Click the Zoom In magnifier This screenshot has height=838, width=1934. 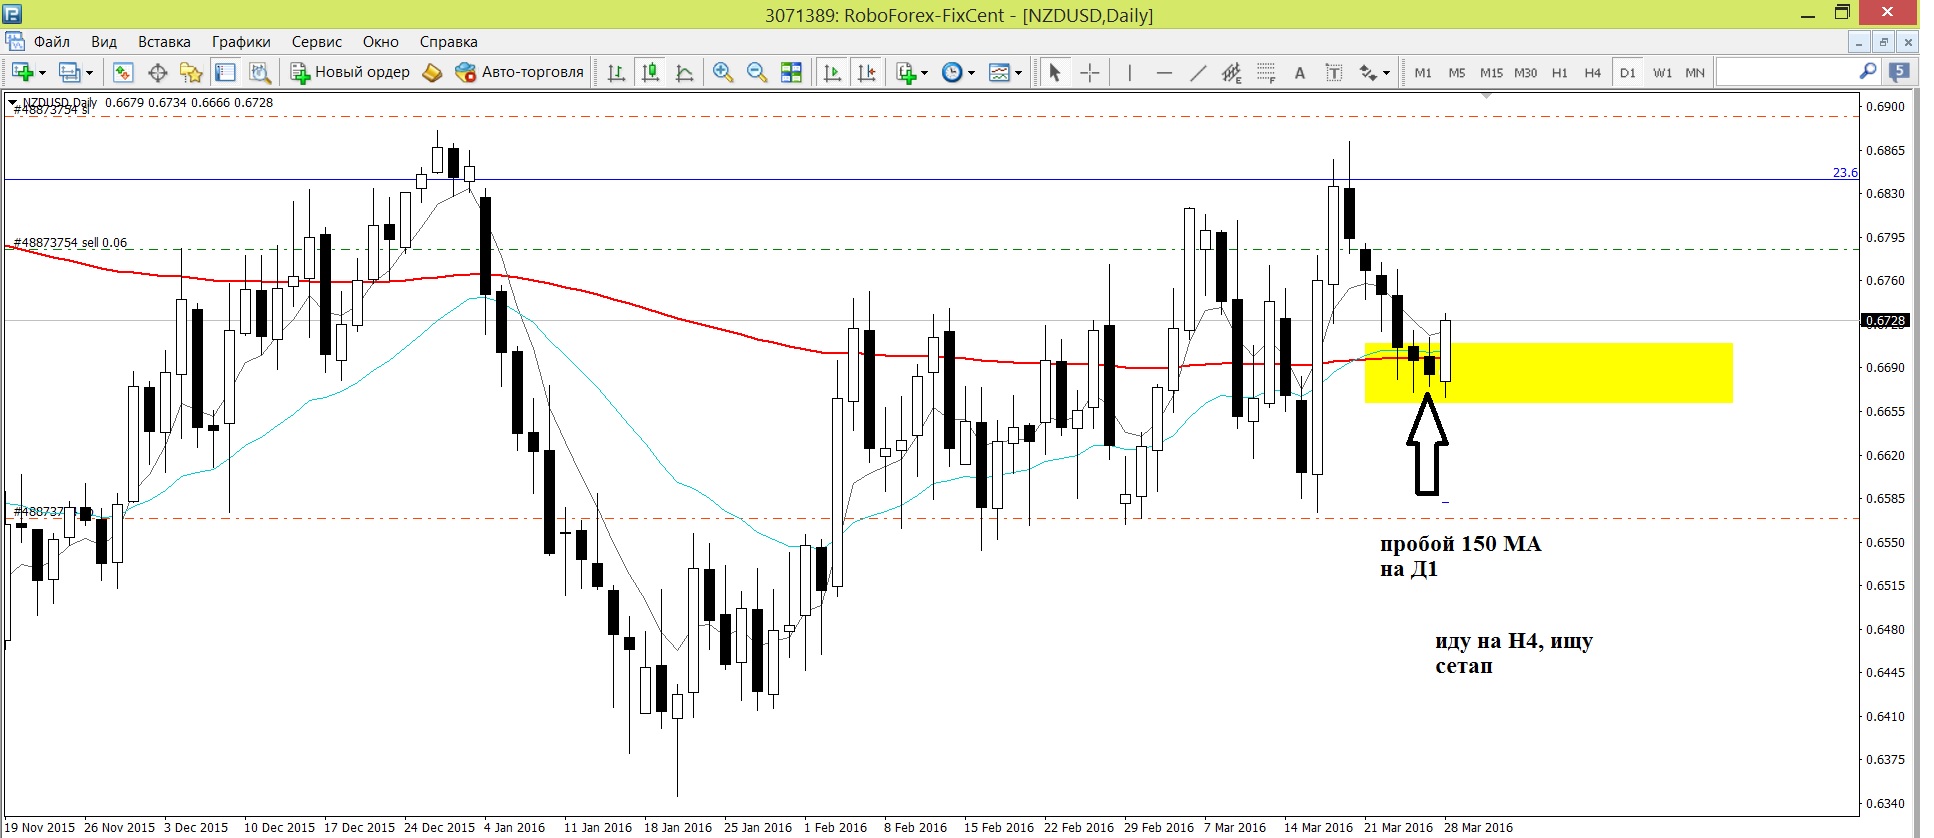(723, 72)
